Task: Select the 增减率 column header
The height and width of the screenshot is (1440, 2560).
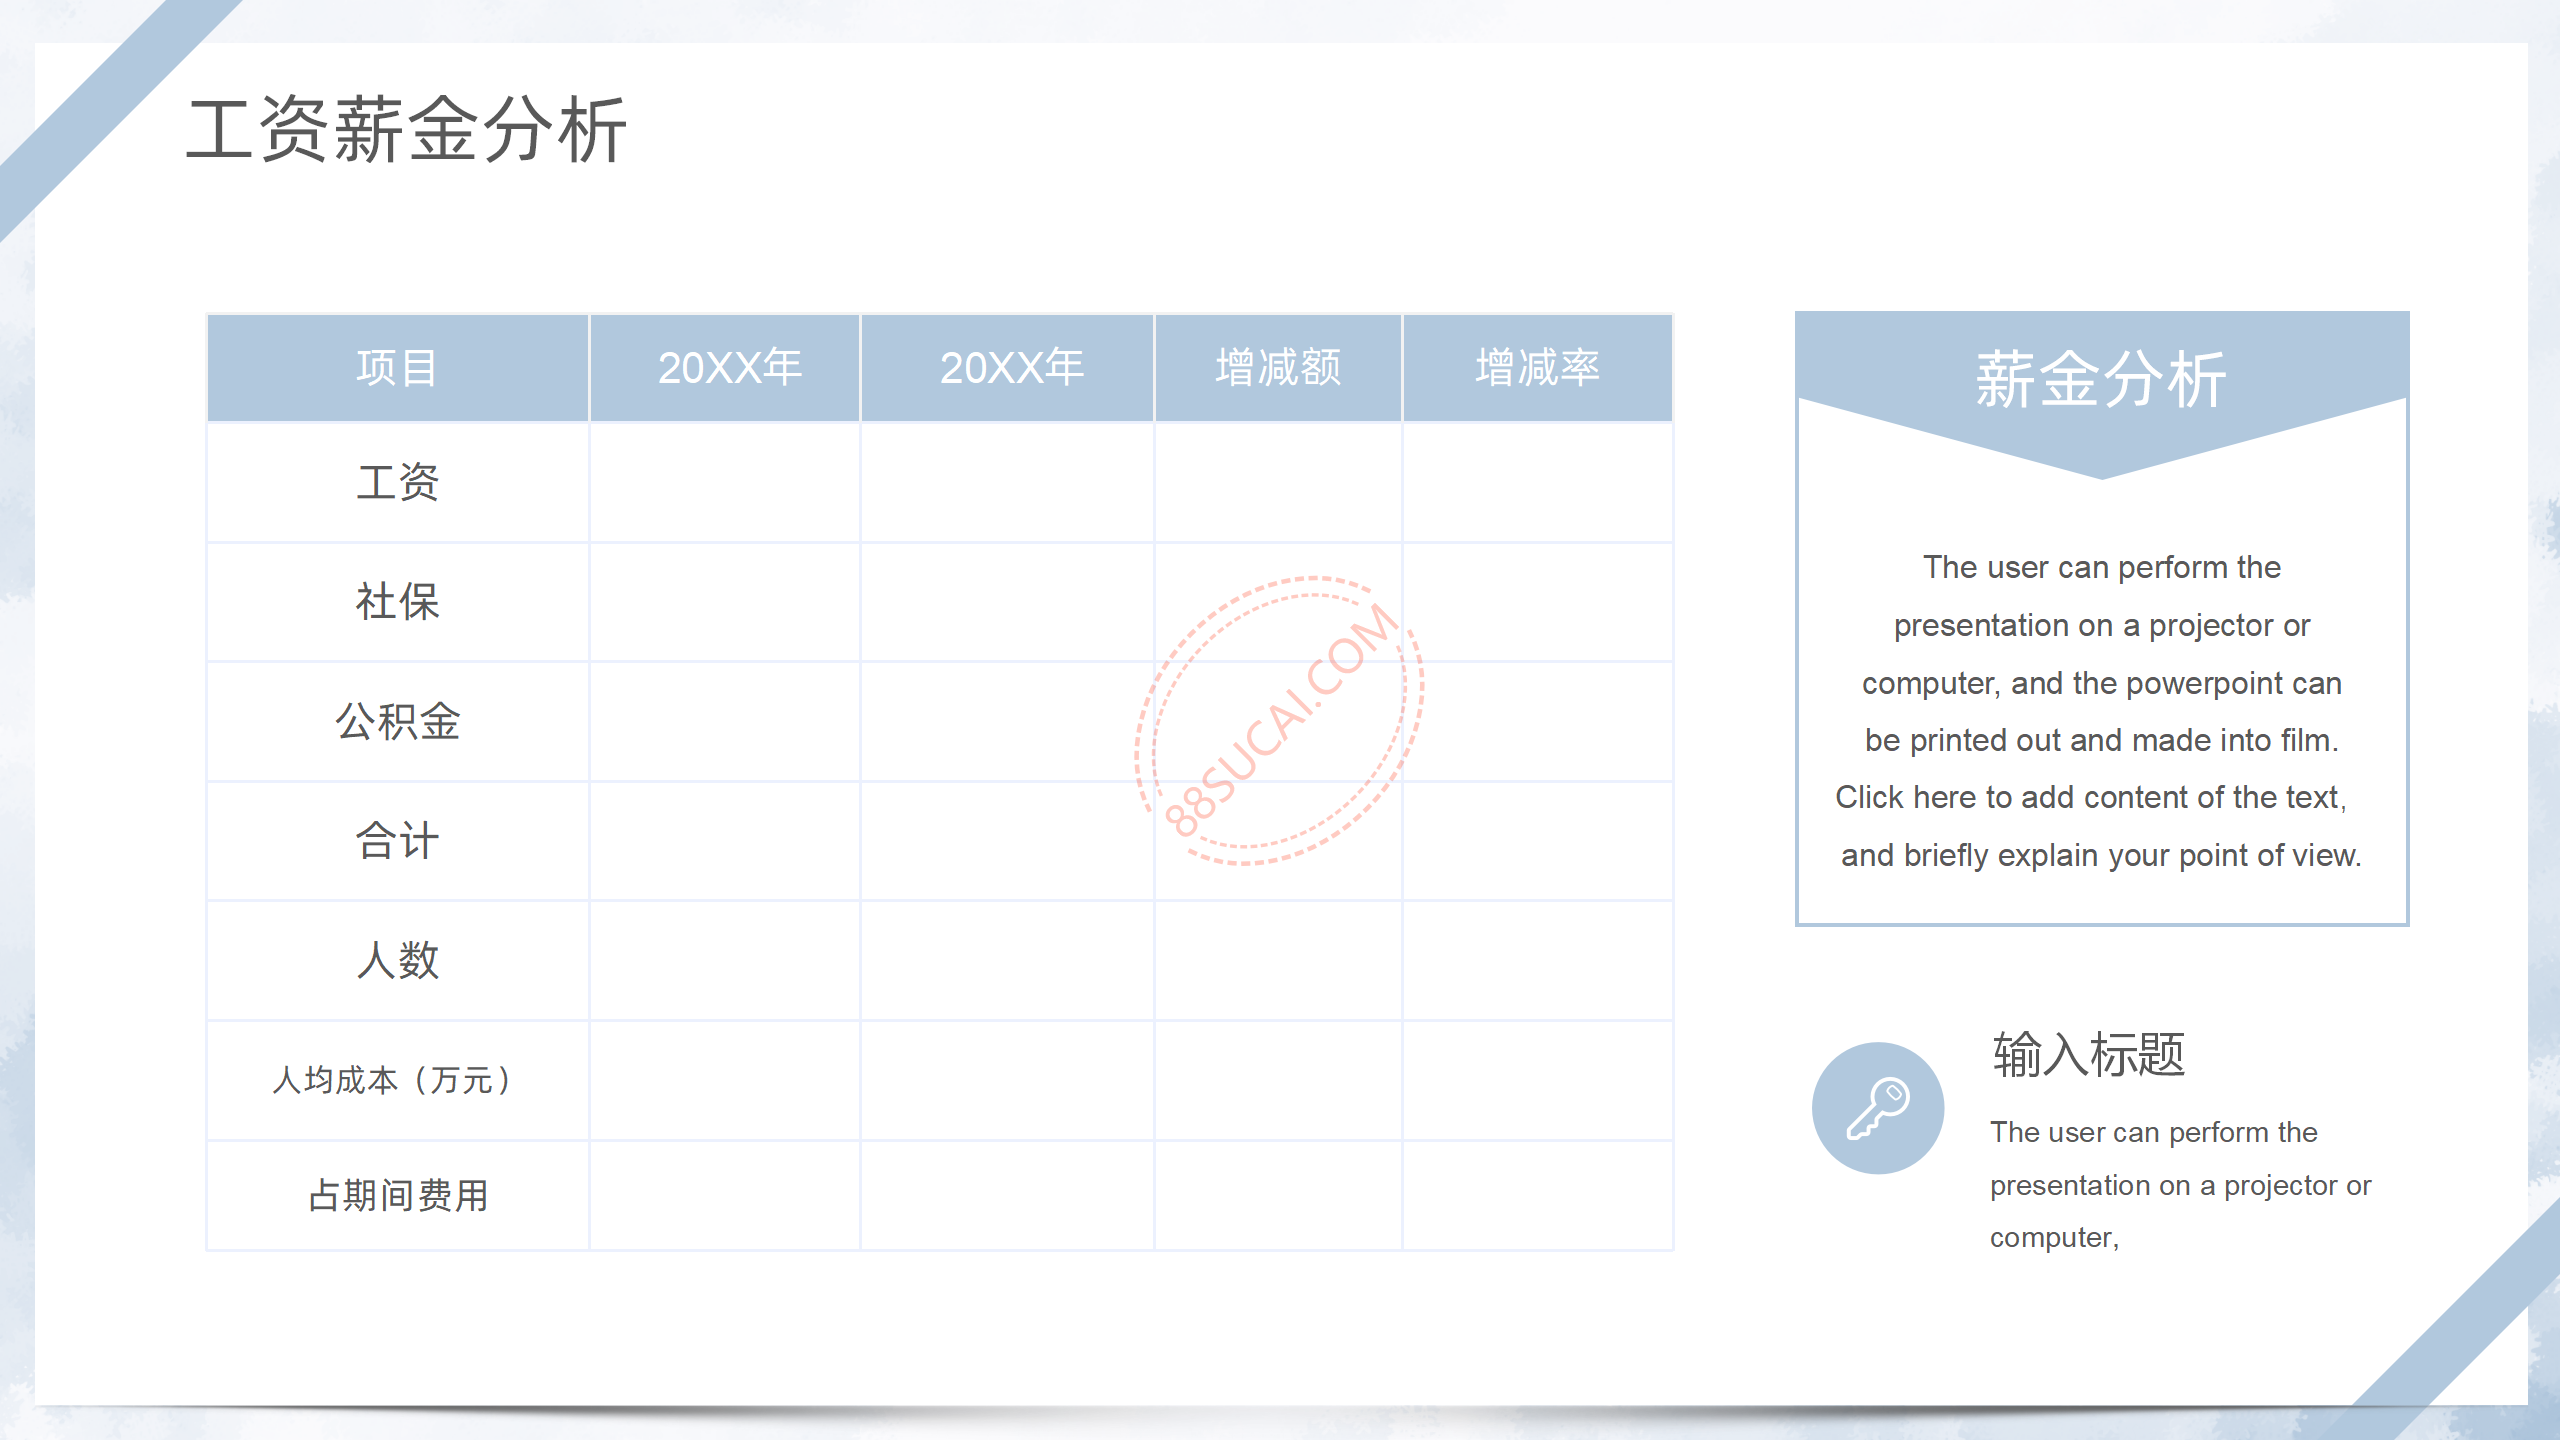Action: coord(1537,368)
